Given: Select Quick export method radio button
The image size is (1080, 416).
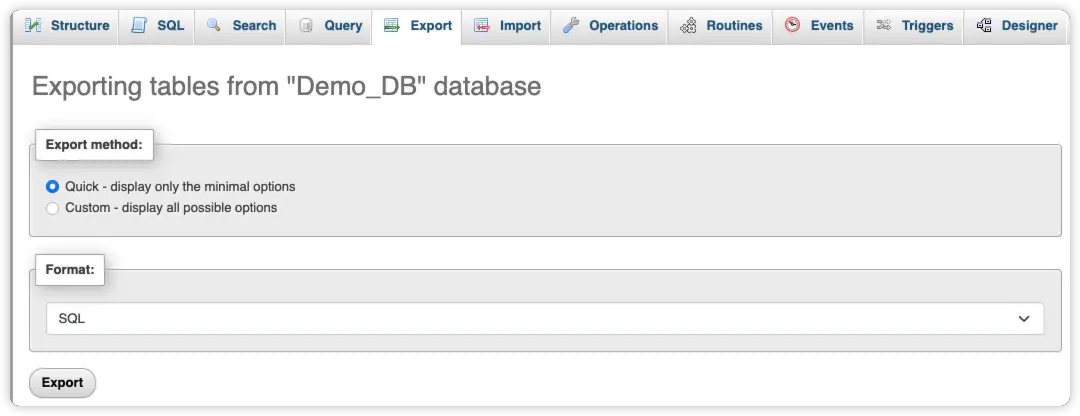Looking at the screenshot, I should coord(53,186).
